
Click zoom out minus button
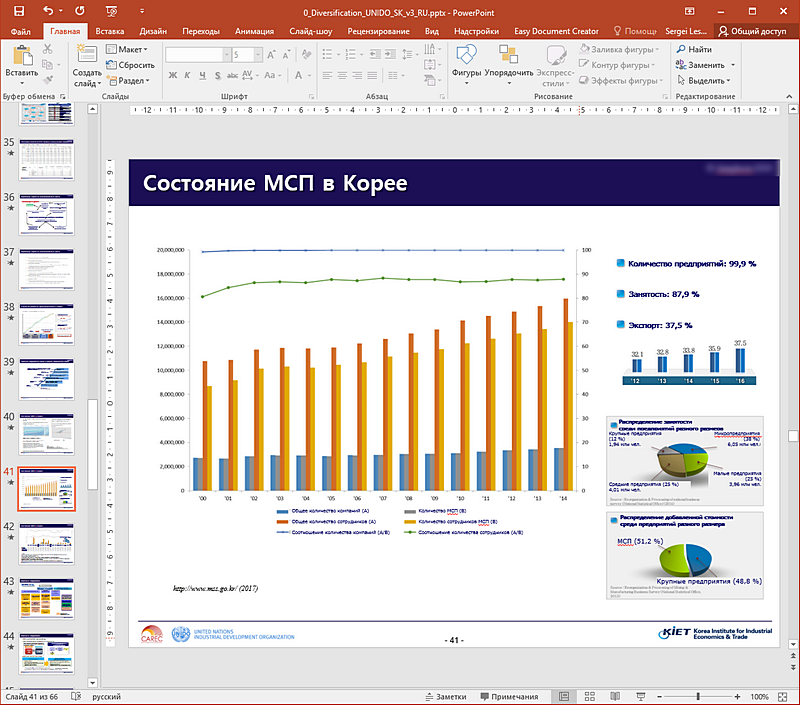pos(659,696)
